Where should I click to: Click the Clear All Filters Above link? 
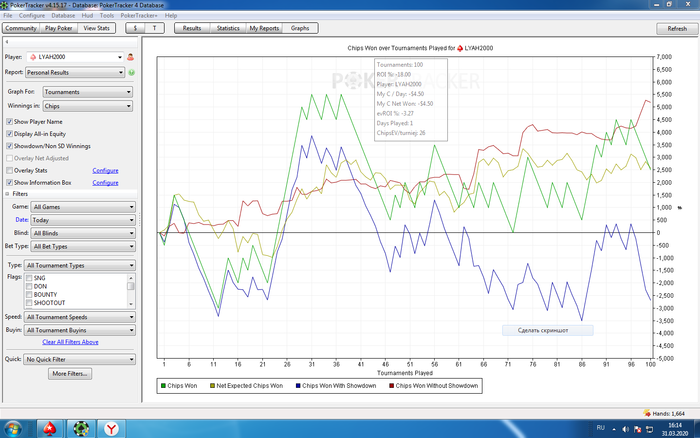(x=70, y=342)
